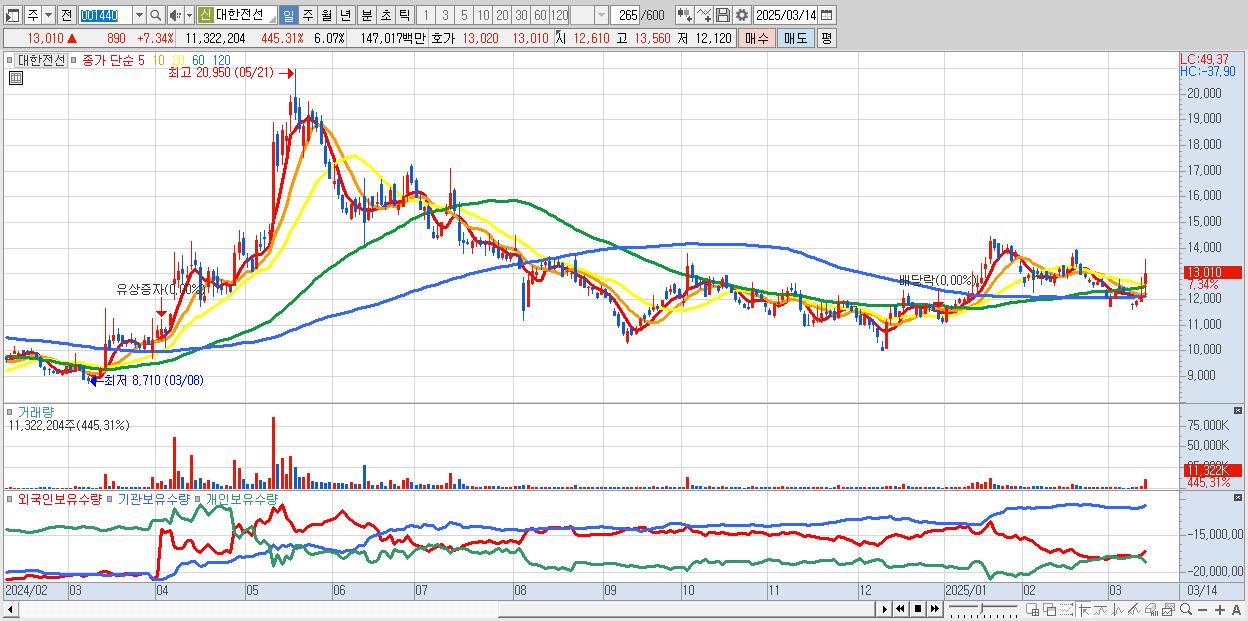Select the 10 interval button
Viewport: 1248px width, 621px height.
tap(483, 15)
